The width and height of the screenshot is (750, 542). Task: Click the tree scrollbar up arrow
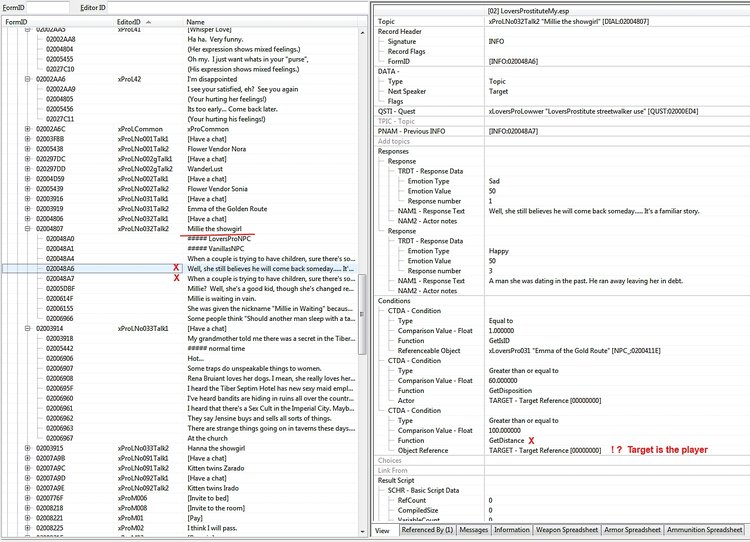tap(362, 33)
